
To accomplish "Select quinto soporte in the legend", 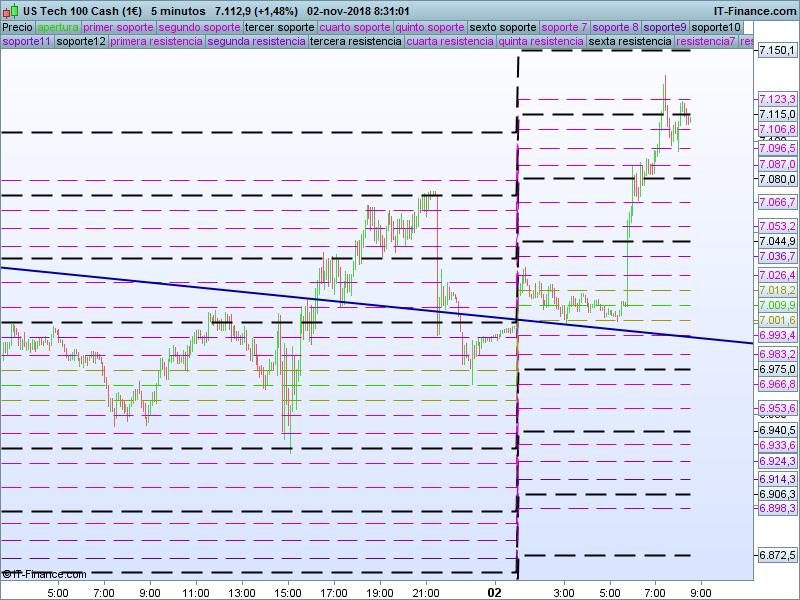I will [430, 28].
